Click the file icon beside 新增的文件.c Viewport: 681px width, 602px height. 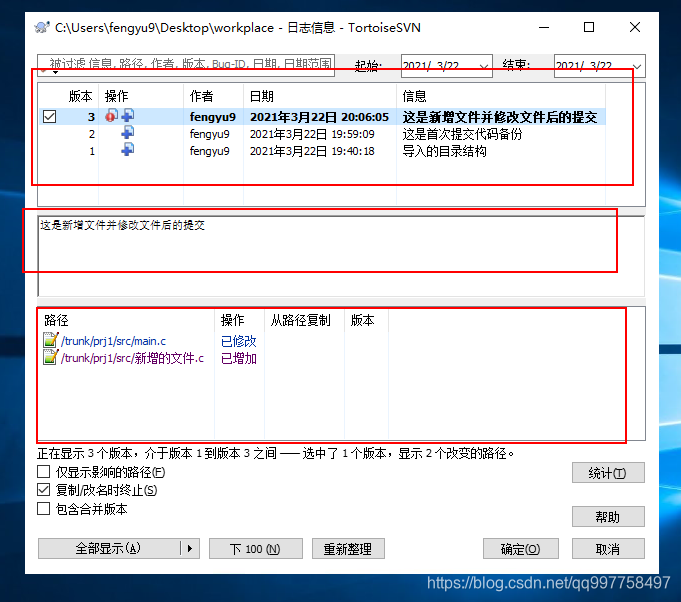[51, 357]
